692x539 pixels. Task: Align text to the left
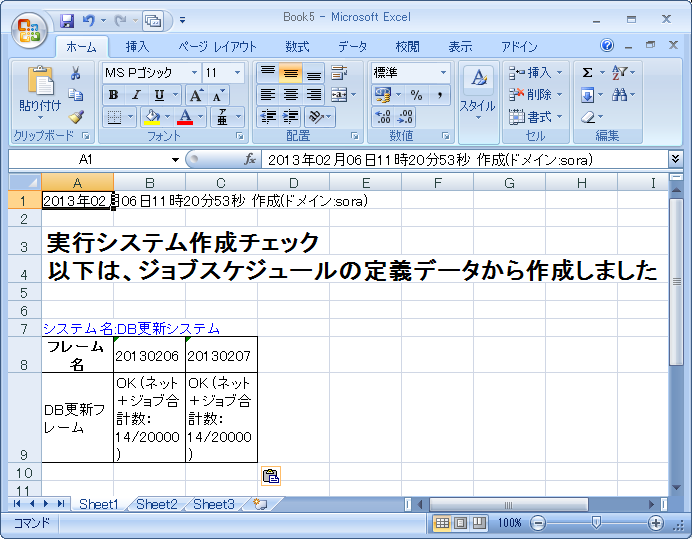coord(267,94)
